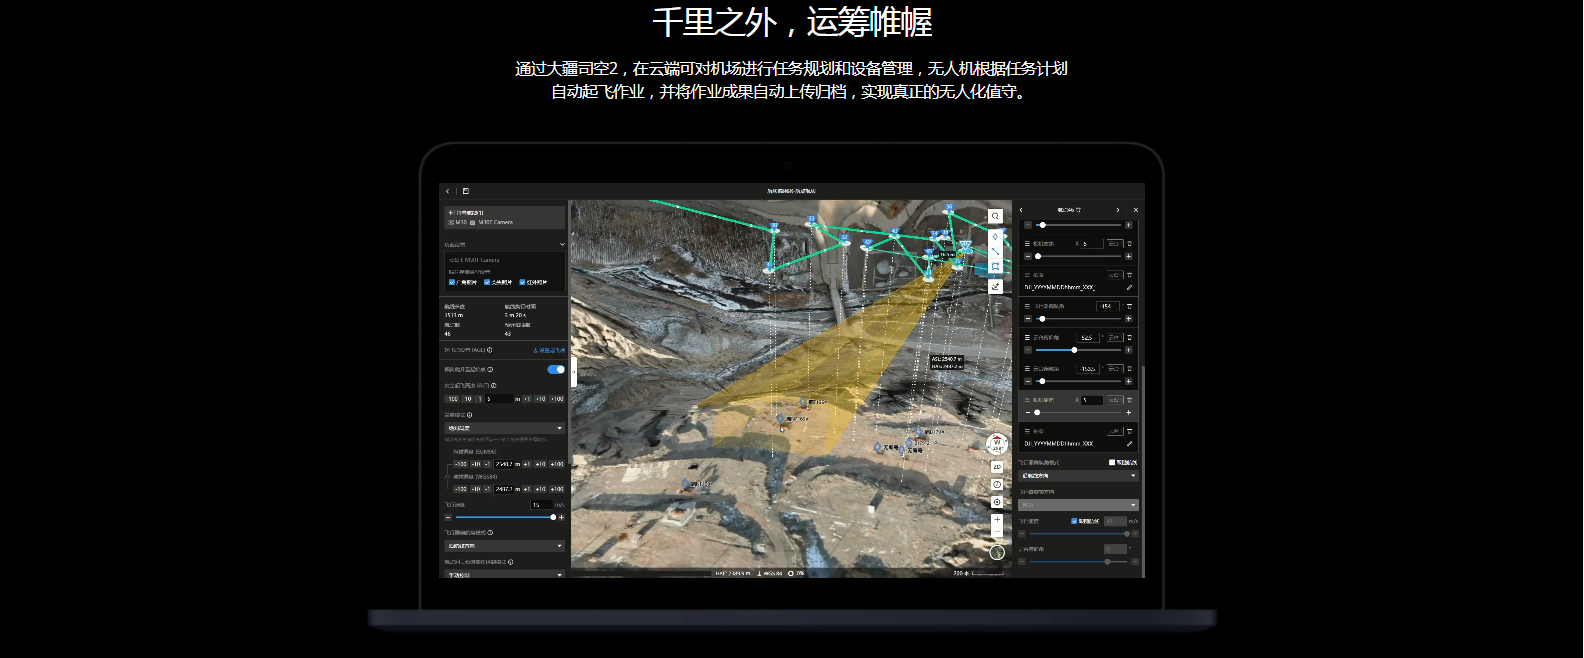Click the ASL 2540.7 m label on the map
Viewport: 1584px width, 658px height.
click(946, 359)
